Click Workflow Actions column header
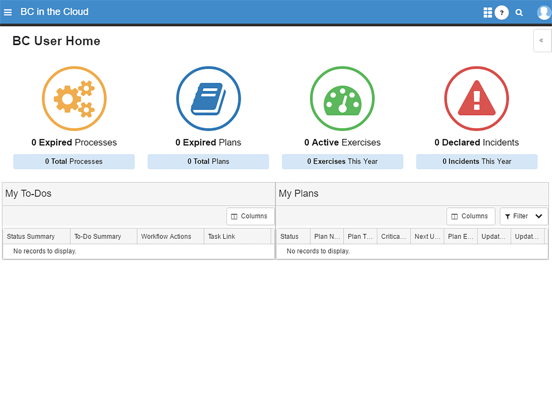Image resolution: width=552 pixels, height=414 pixels. [170, 236]
